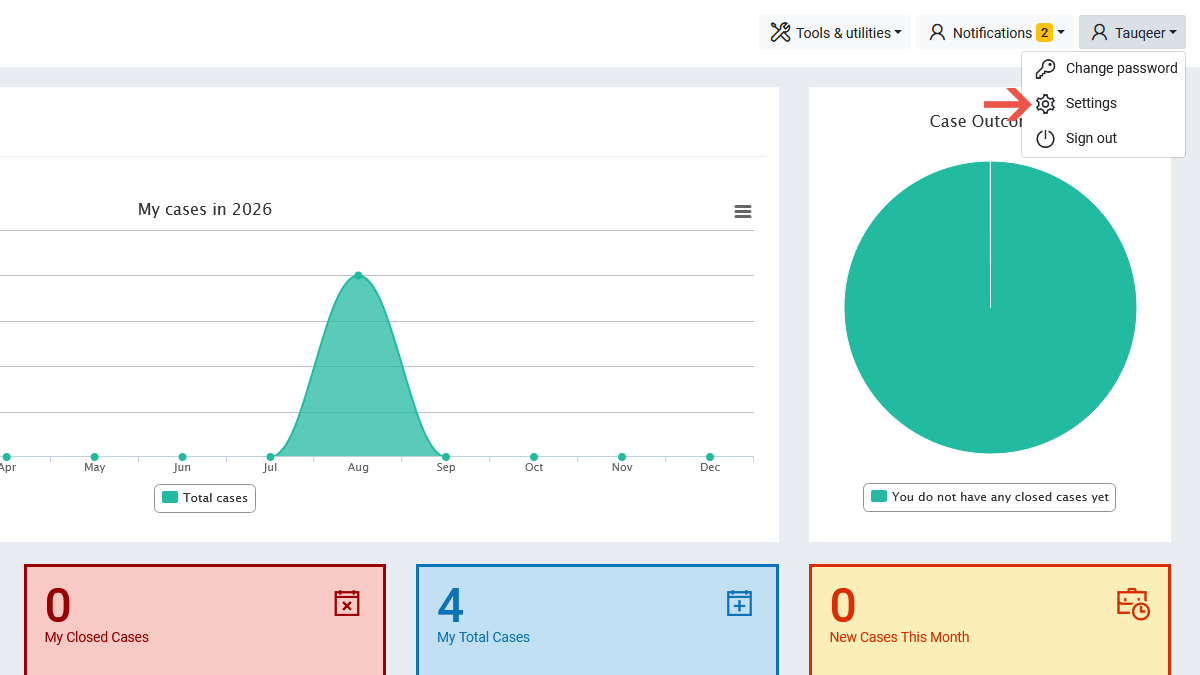Click the Dec data point on chart

[x=710, y=457]
